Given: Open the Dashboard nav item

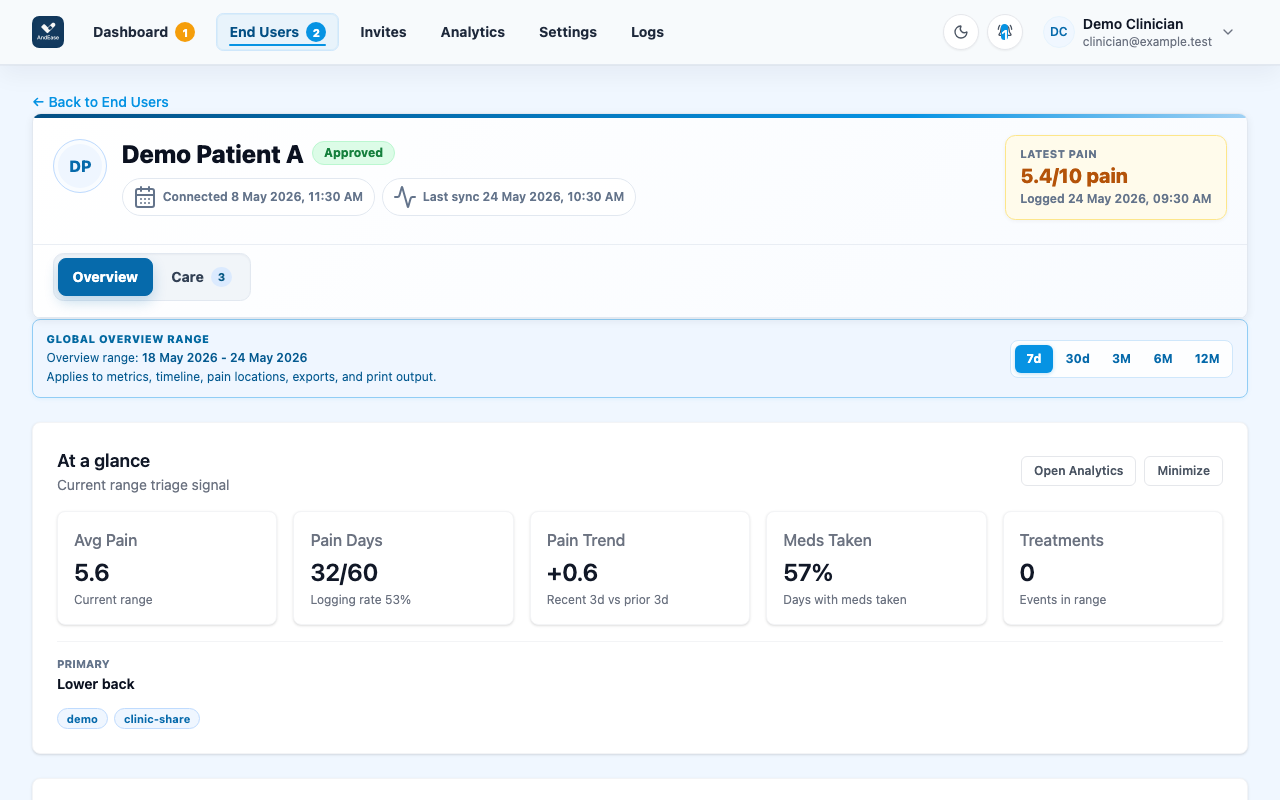Looking at the screenshot, I should tap(144, 32).
